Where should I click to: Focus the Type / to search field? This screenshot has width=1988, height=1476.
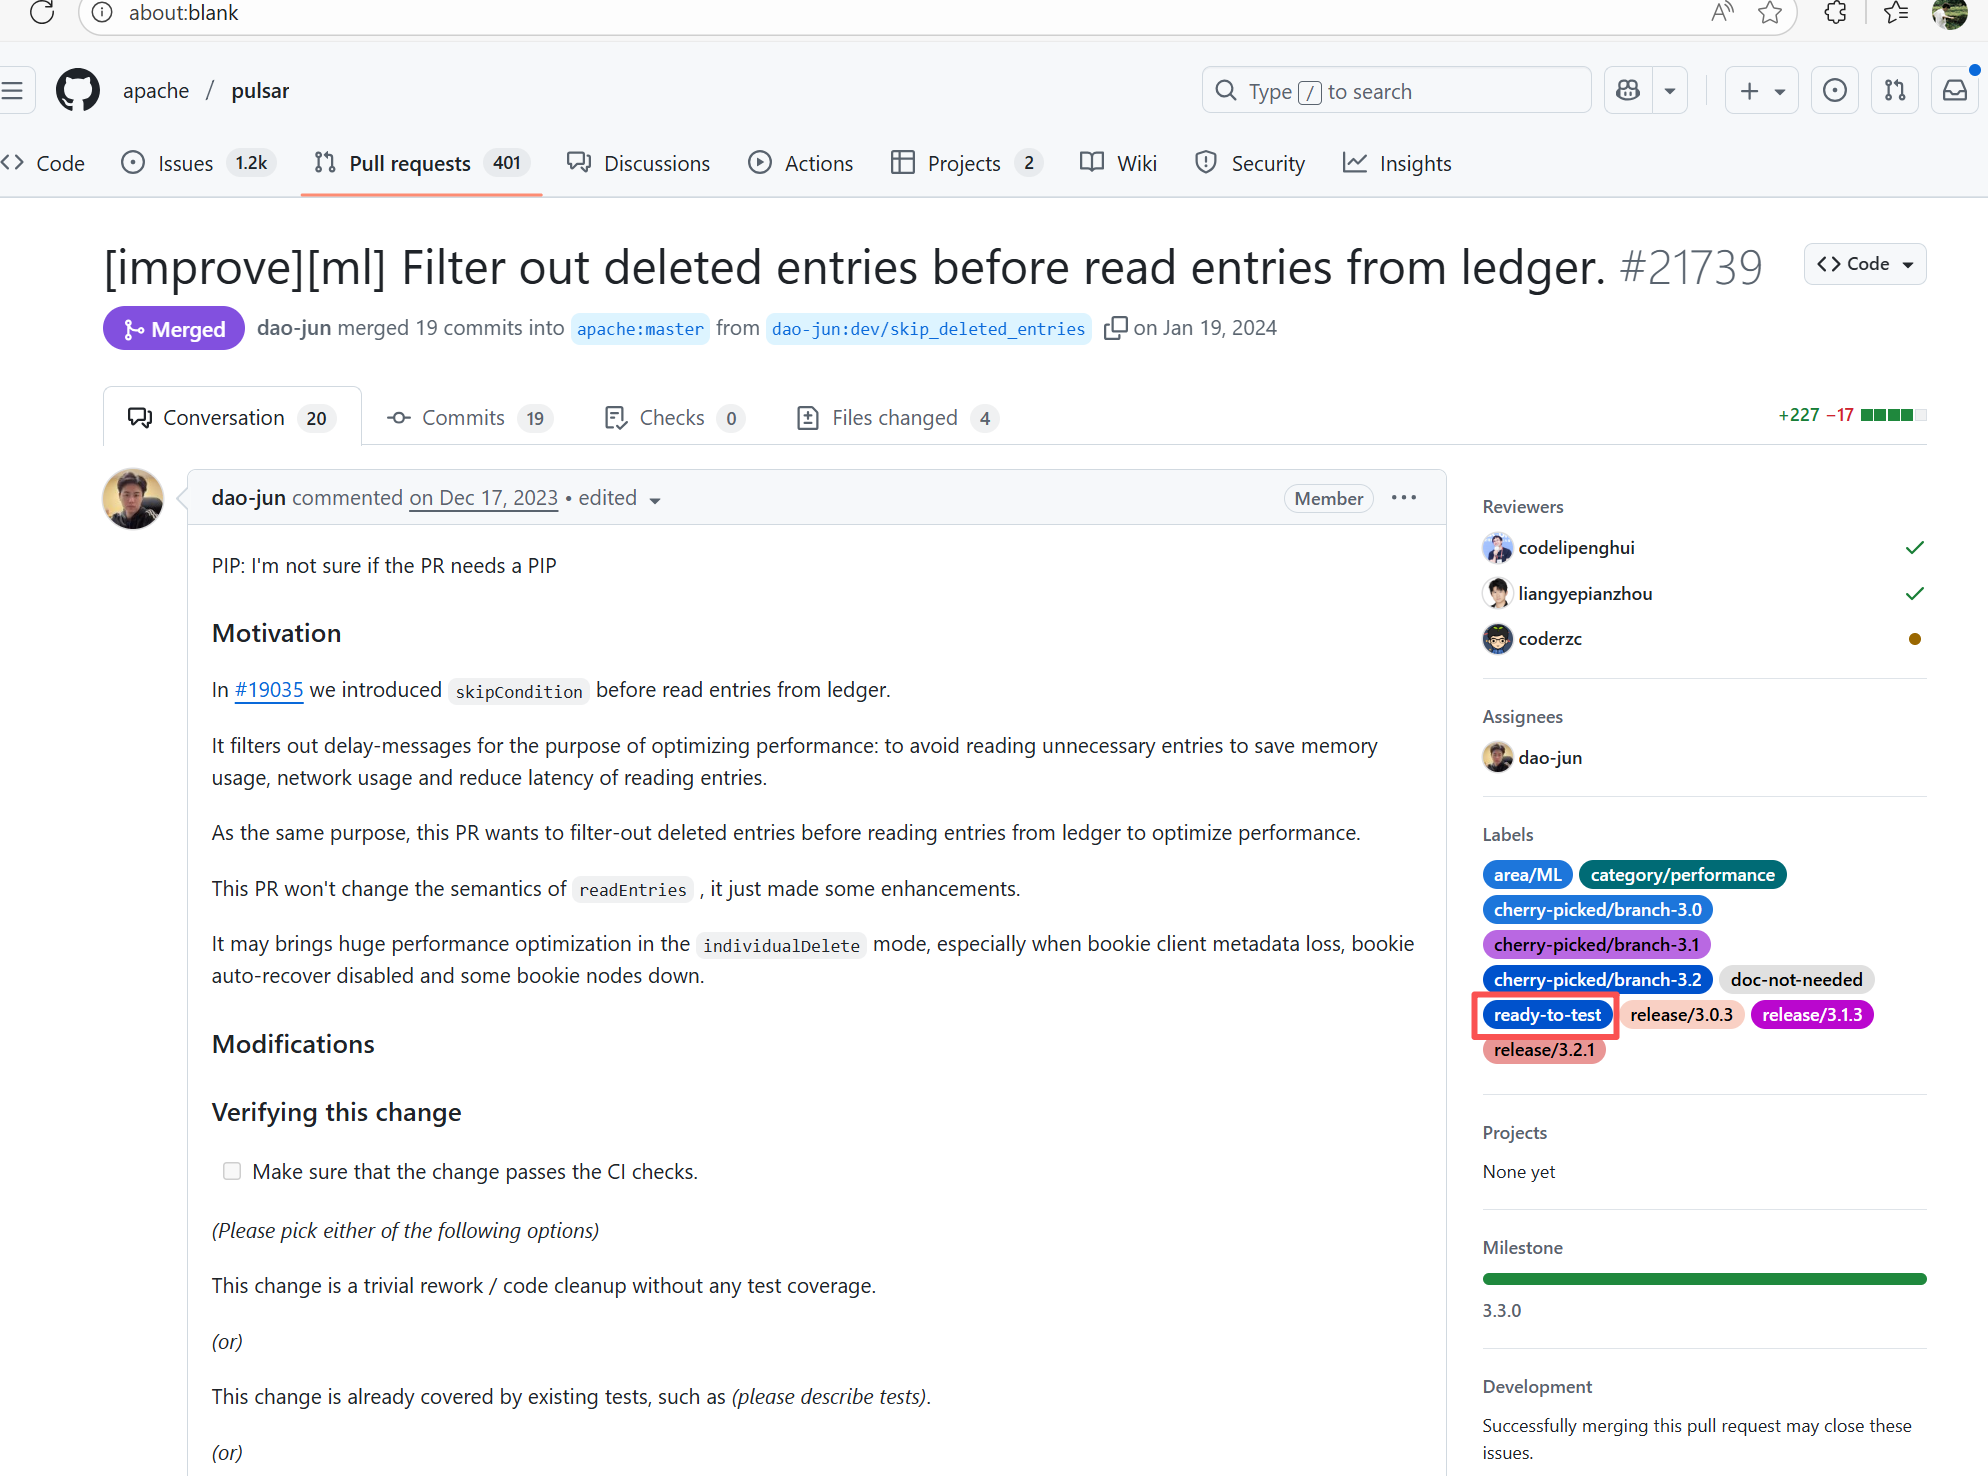[1396, 91]
